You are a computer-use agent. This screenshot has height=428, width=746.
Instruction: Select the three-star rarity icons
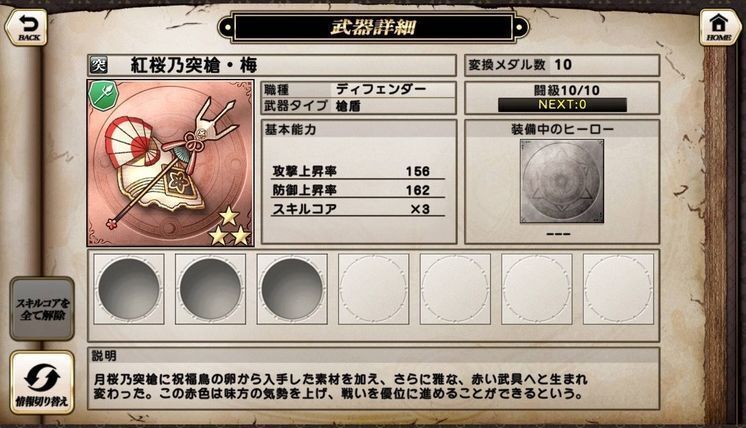230,227
